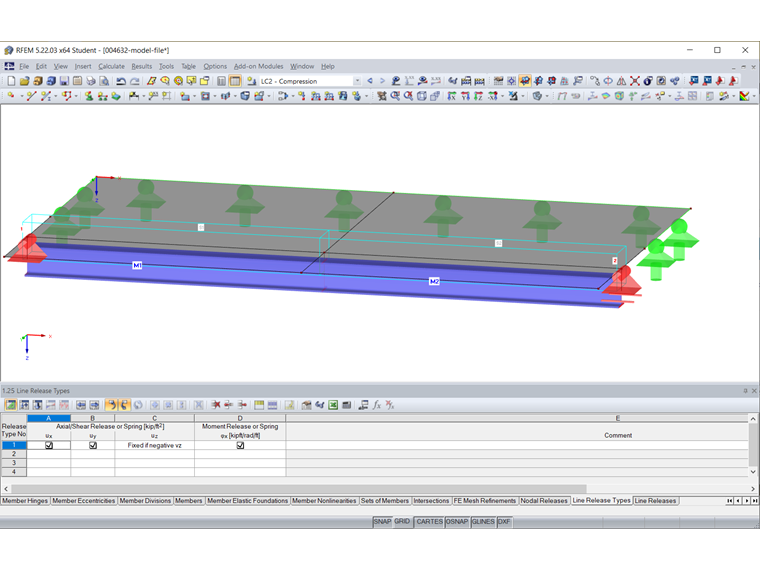The width and height of the screenshot is (760, 570).
Task: Select row 4 header in release table
Action: tap(14, 472)
